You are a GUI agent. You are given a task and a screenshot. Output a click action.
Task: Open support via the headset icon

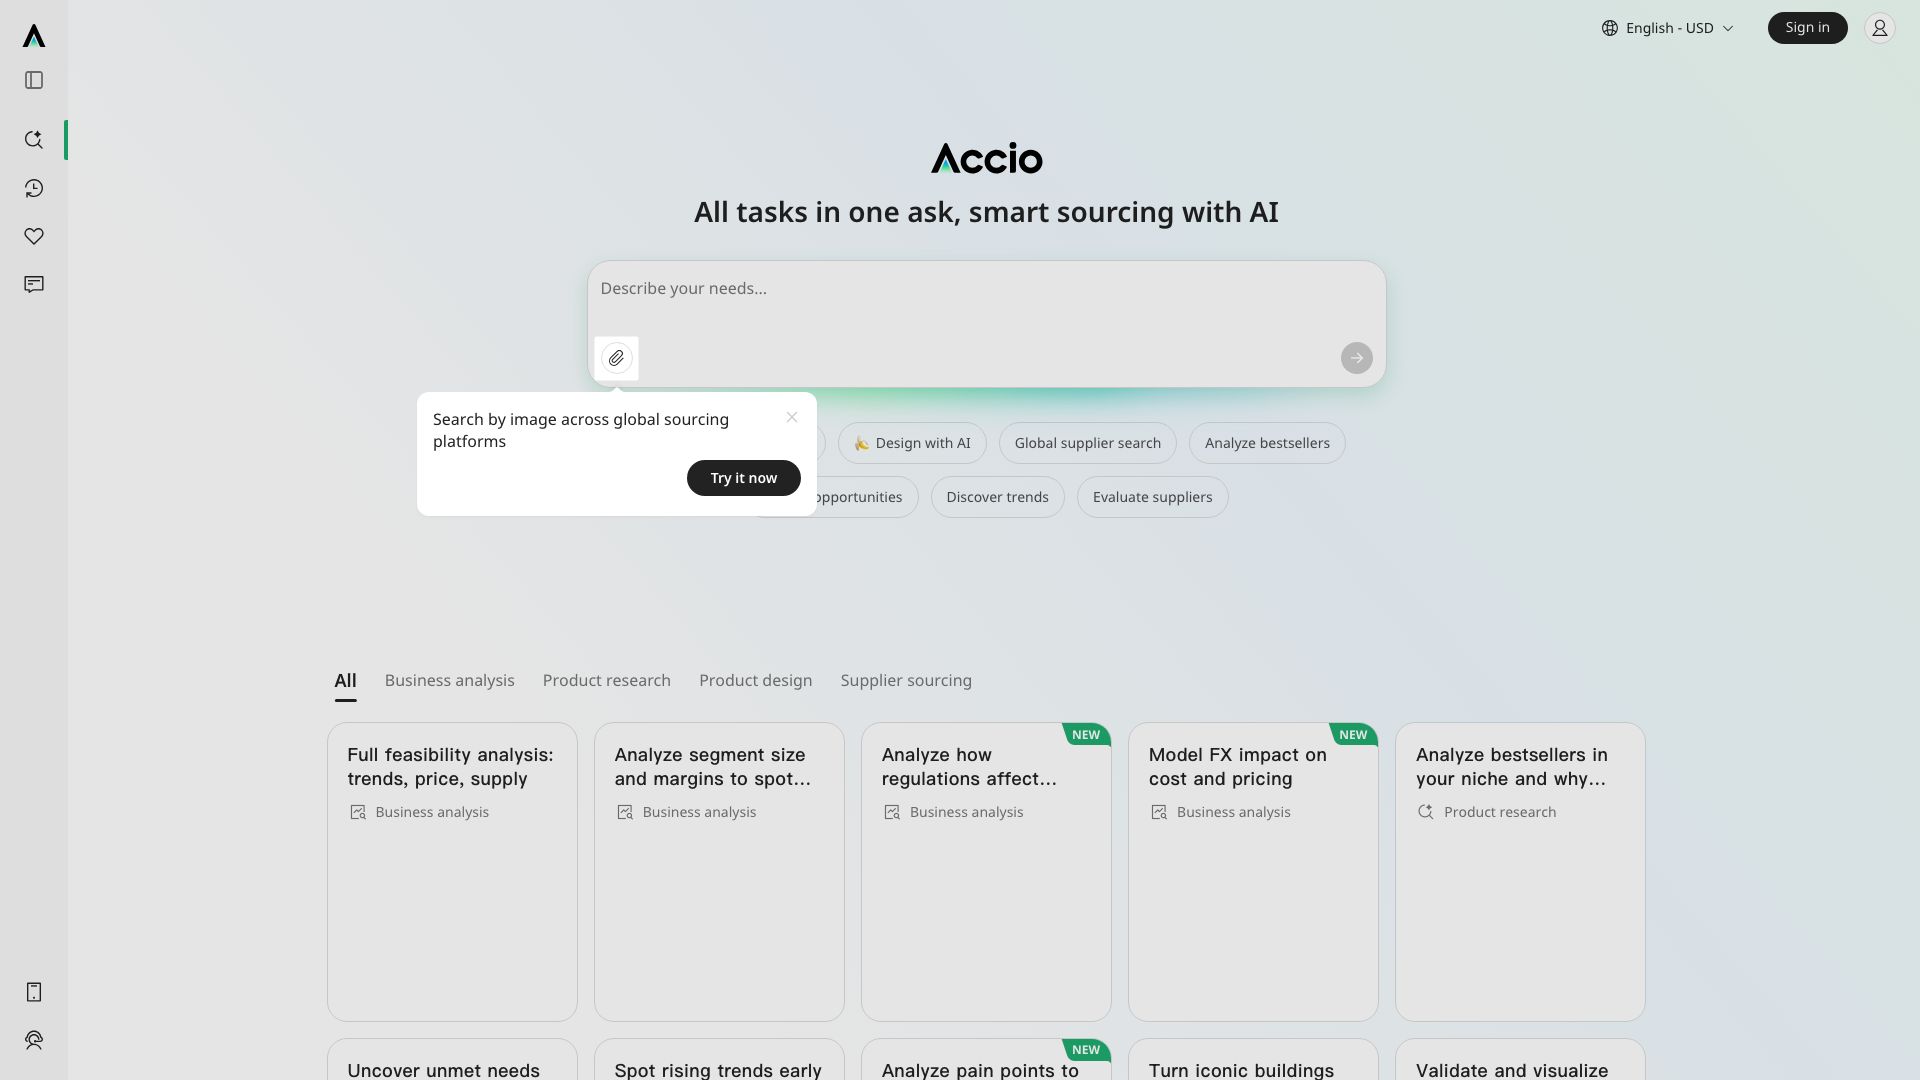pyautogui.click(x=34, y=1040)
